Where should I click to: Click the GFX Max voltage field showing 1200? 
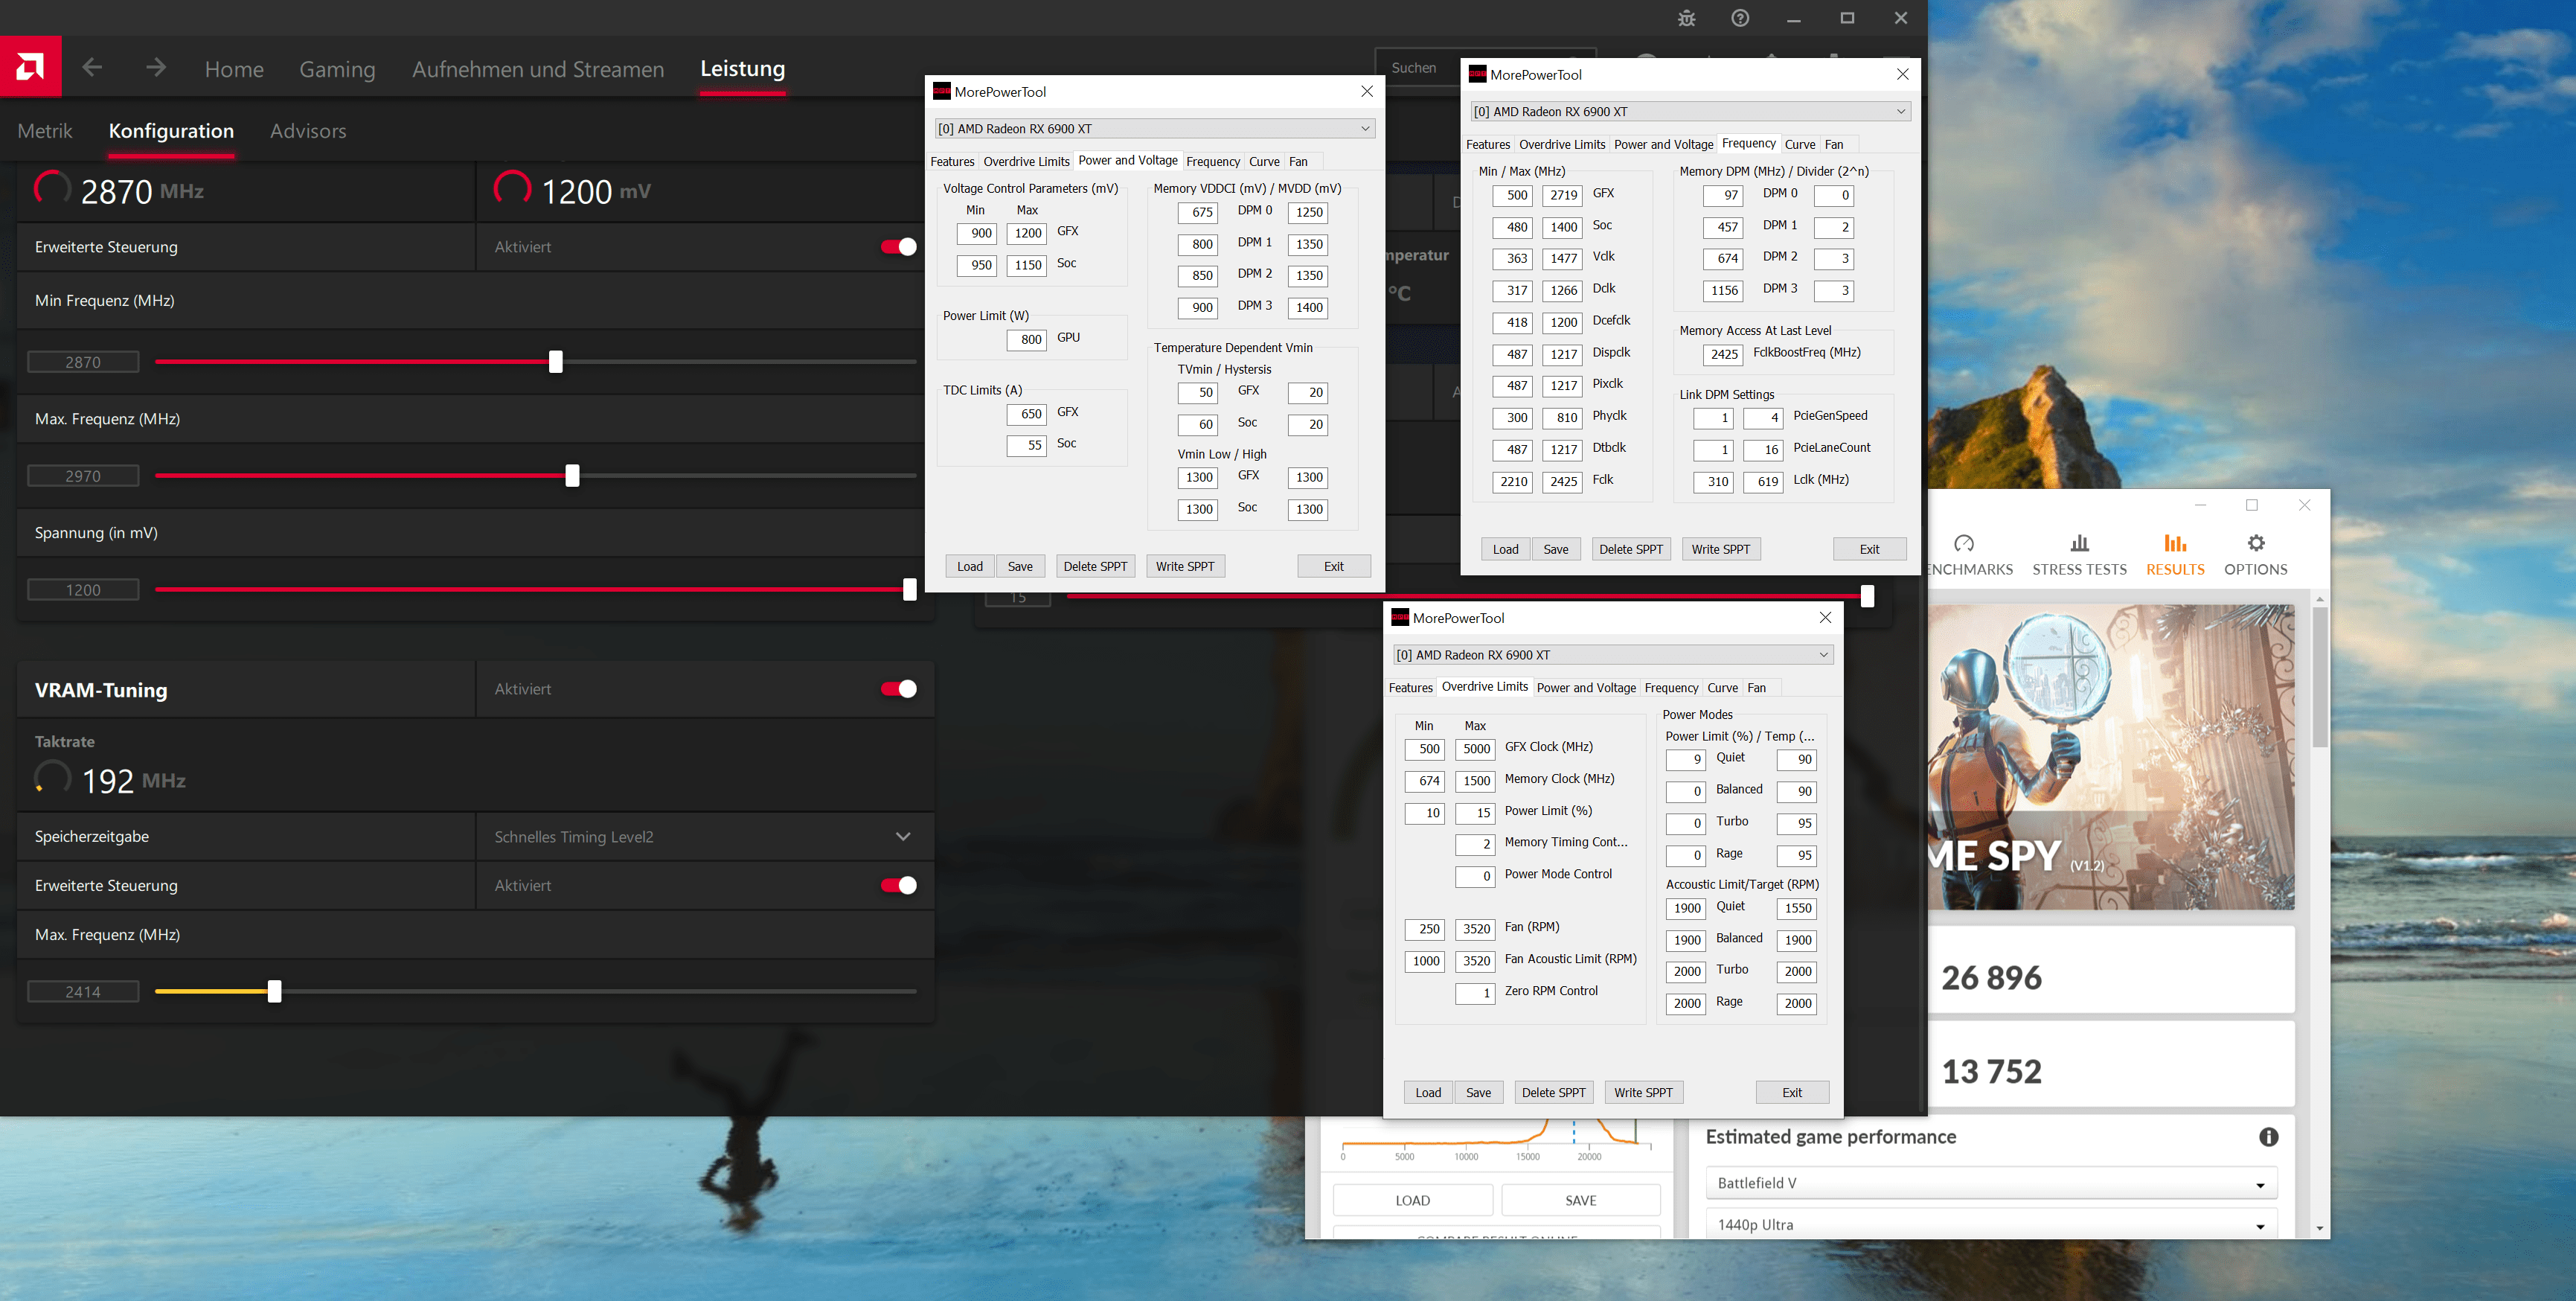coord(1026,233)
